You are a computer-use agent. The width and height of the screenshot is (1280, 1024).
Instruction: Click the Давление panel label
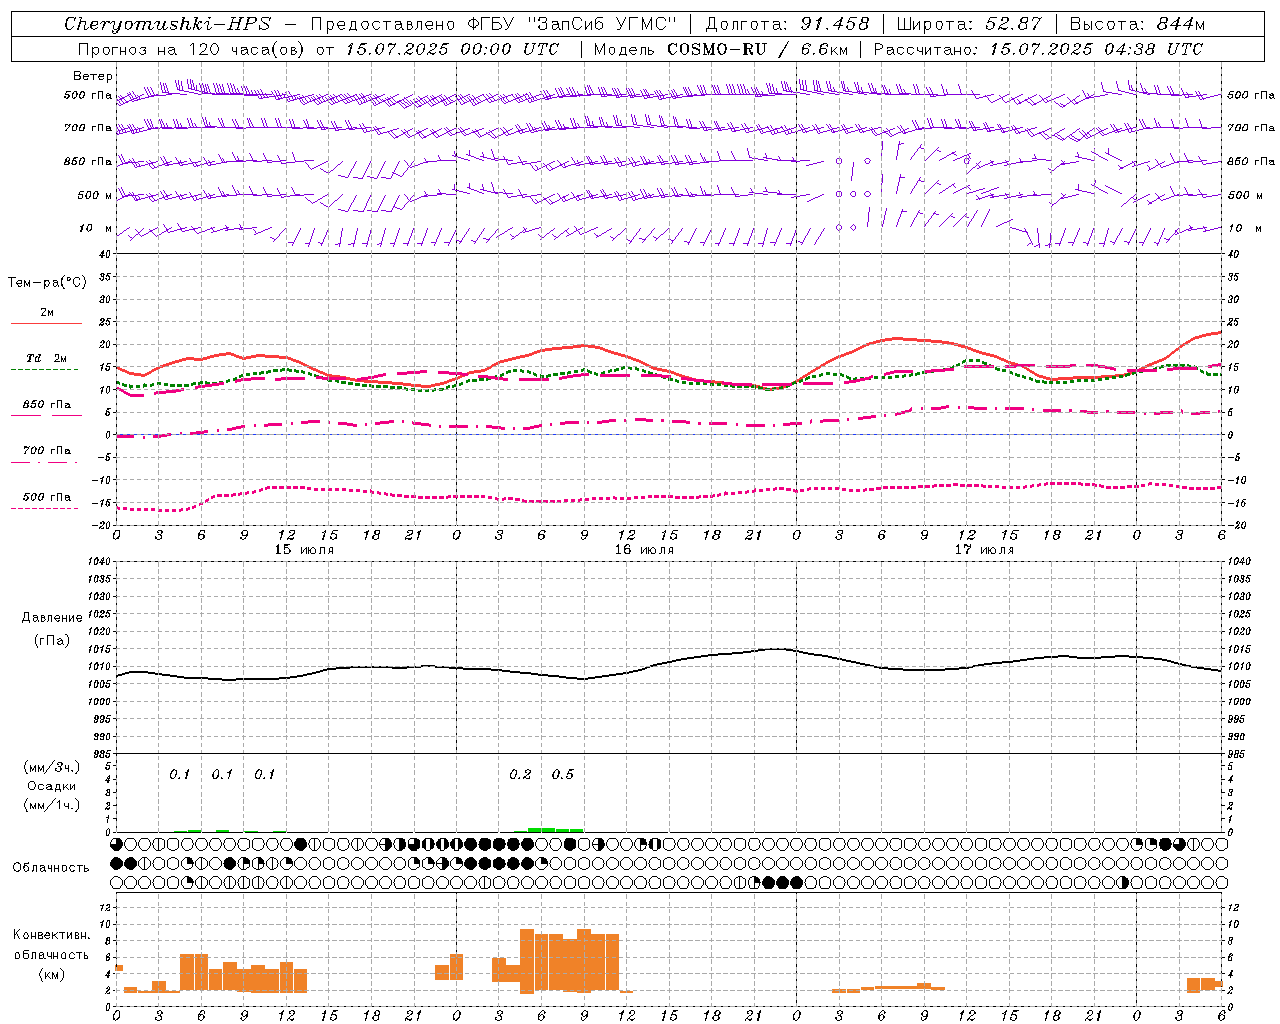click(x=52, y=618)
